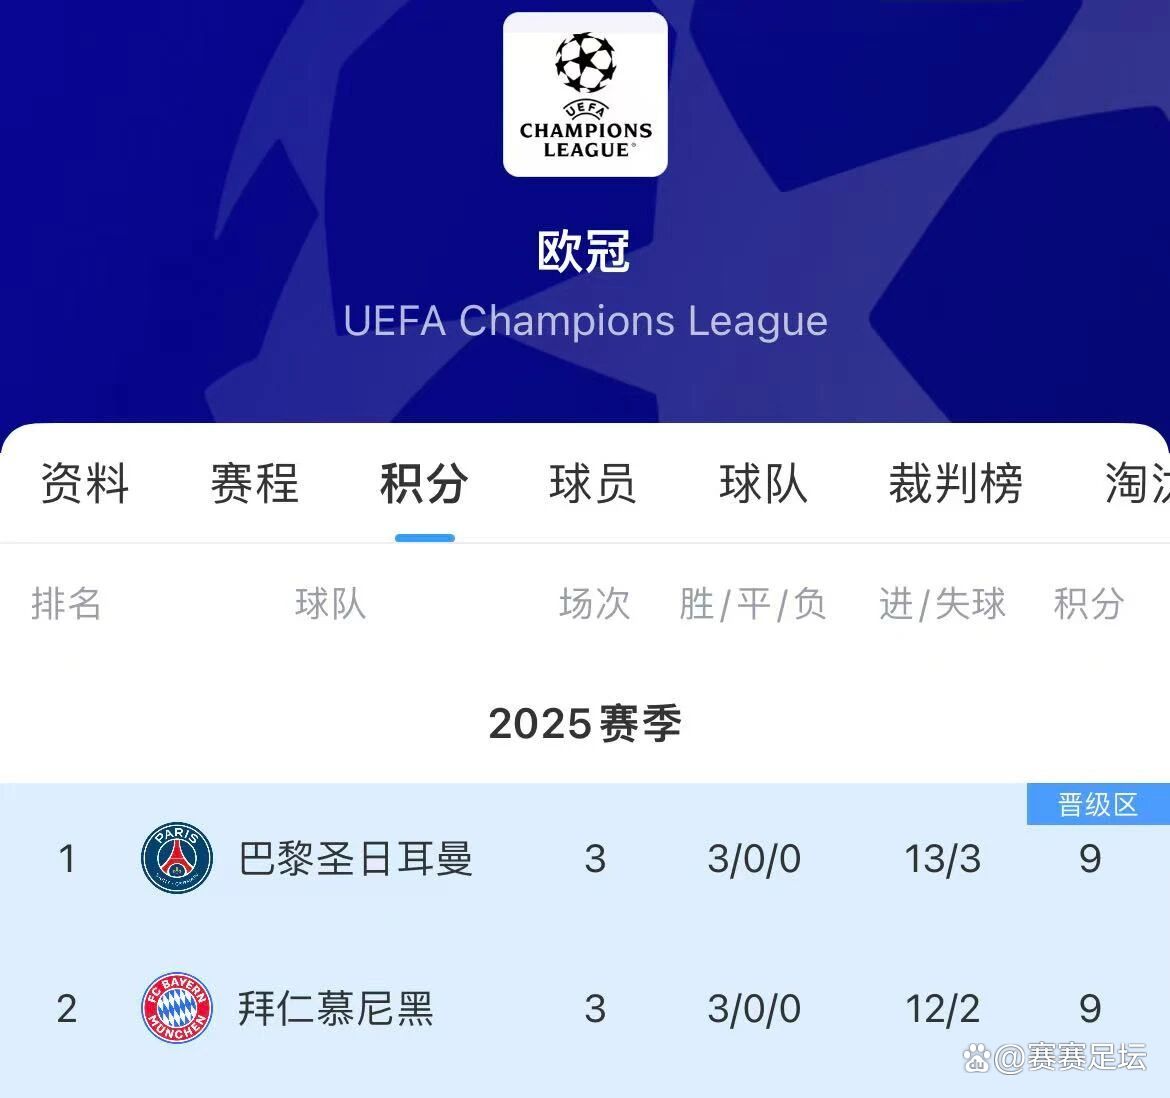
Task: Tap the 拜仁慕尼黑 team name
Action: coord(336,1008)
